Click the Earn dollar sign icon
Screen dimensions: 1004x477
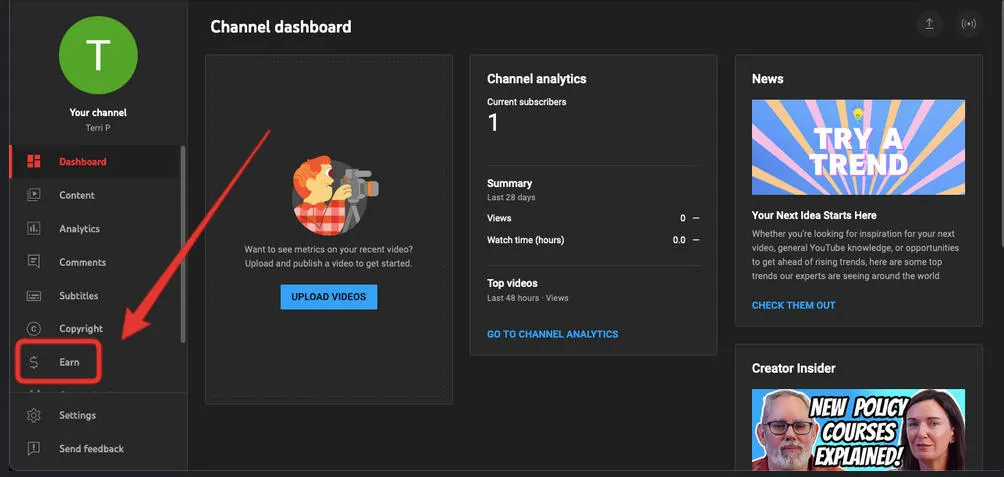click(34, 362)
